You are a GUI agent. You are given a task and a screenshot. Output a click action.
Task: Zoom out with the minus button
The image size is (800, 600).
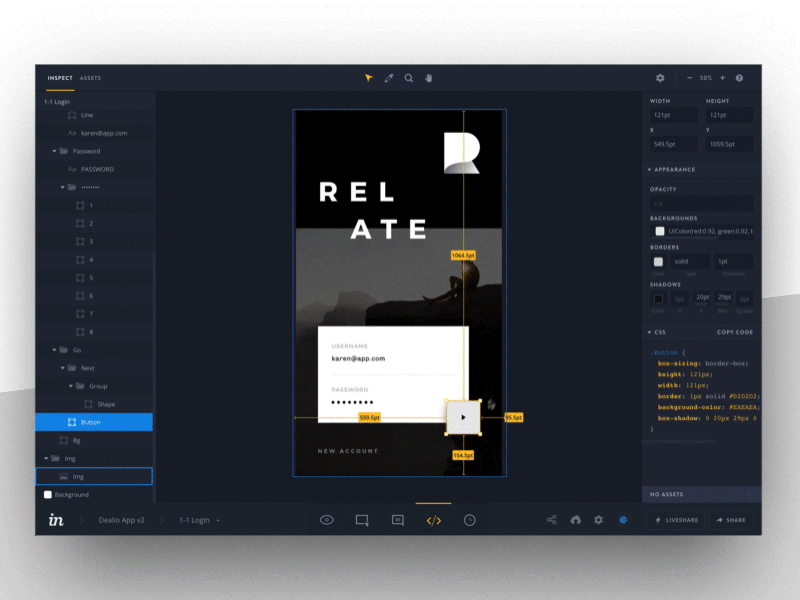coord(689,78)
